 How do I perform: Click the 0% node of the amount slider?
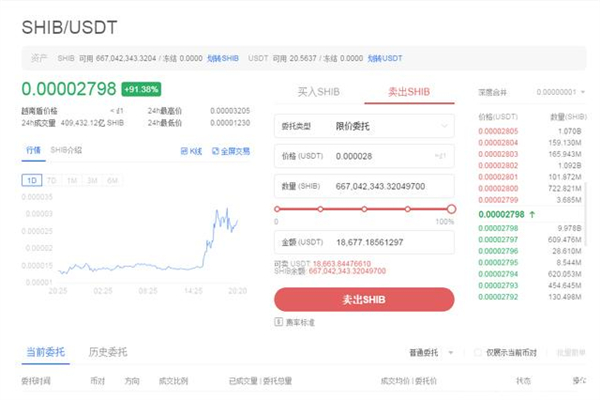point(277,209)
